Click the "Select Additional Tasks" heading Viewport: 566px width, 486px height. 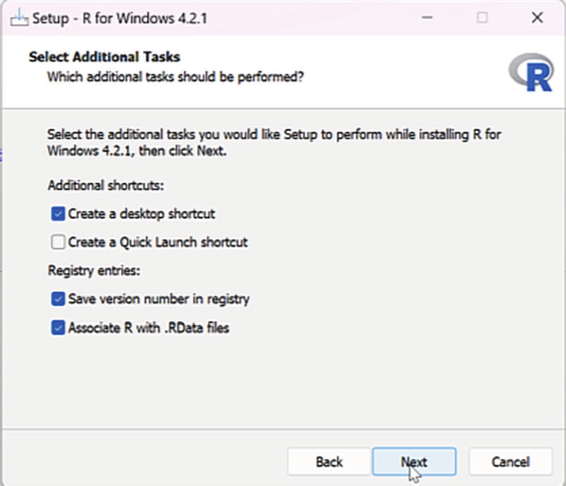click(x=104, y=57)
